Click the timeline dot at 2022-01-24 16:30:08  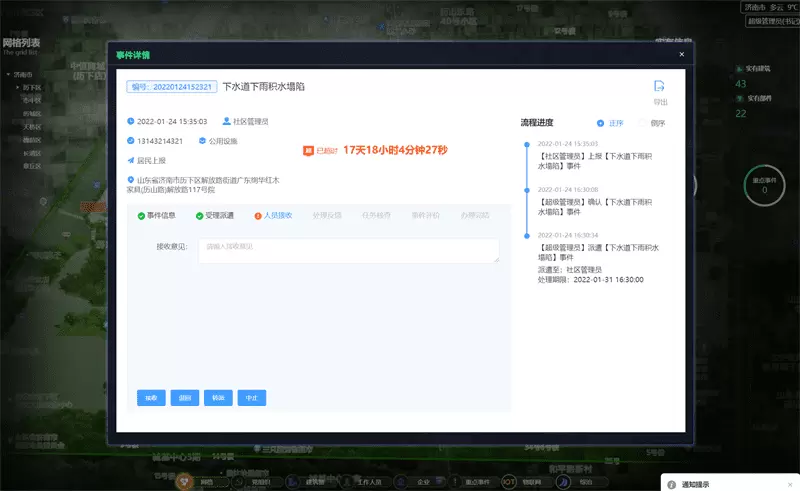coord(527,190)
